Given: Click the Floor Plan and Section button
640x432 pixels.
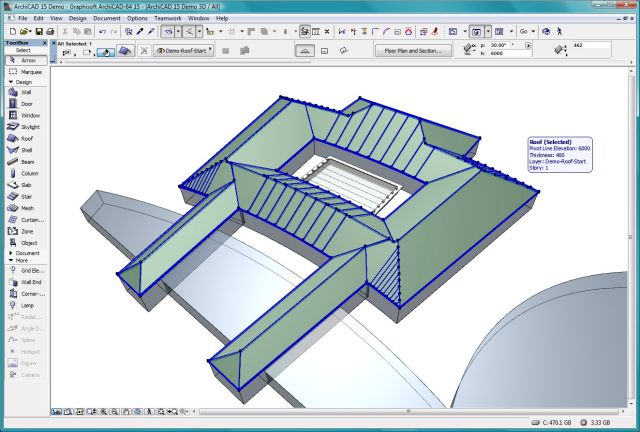Looking at the screenshot, I should click(413, 51).
